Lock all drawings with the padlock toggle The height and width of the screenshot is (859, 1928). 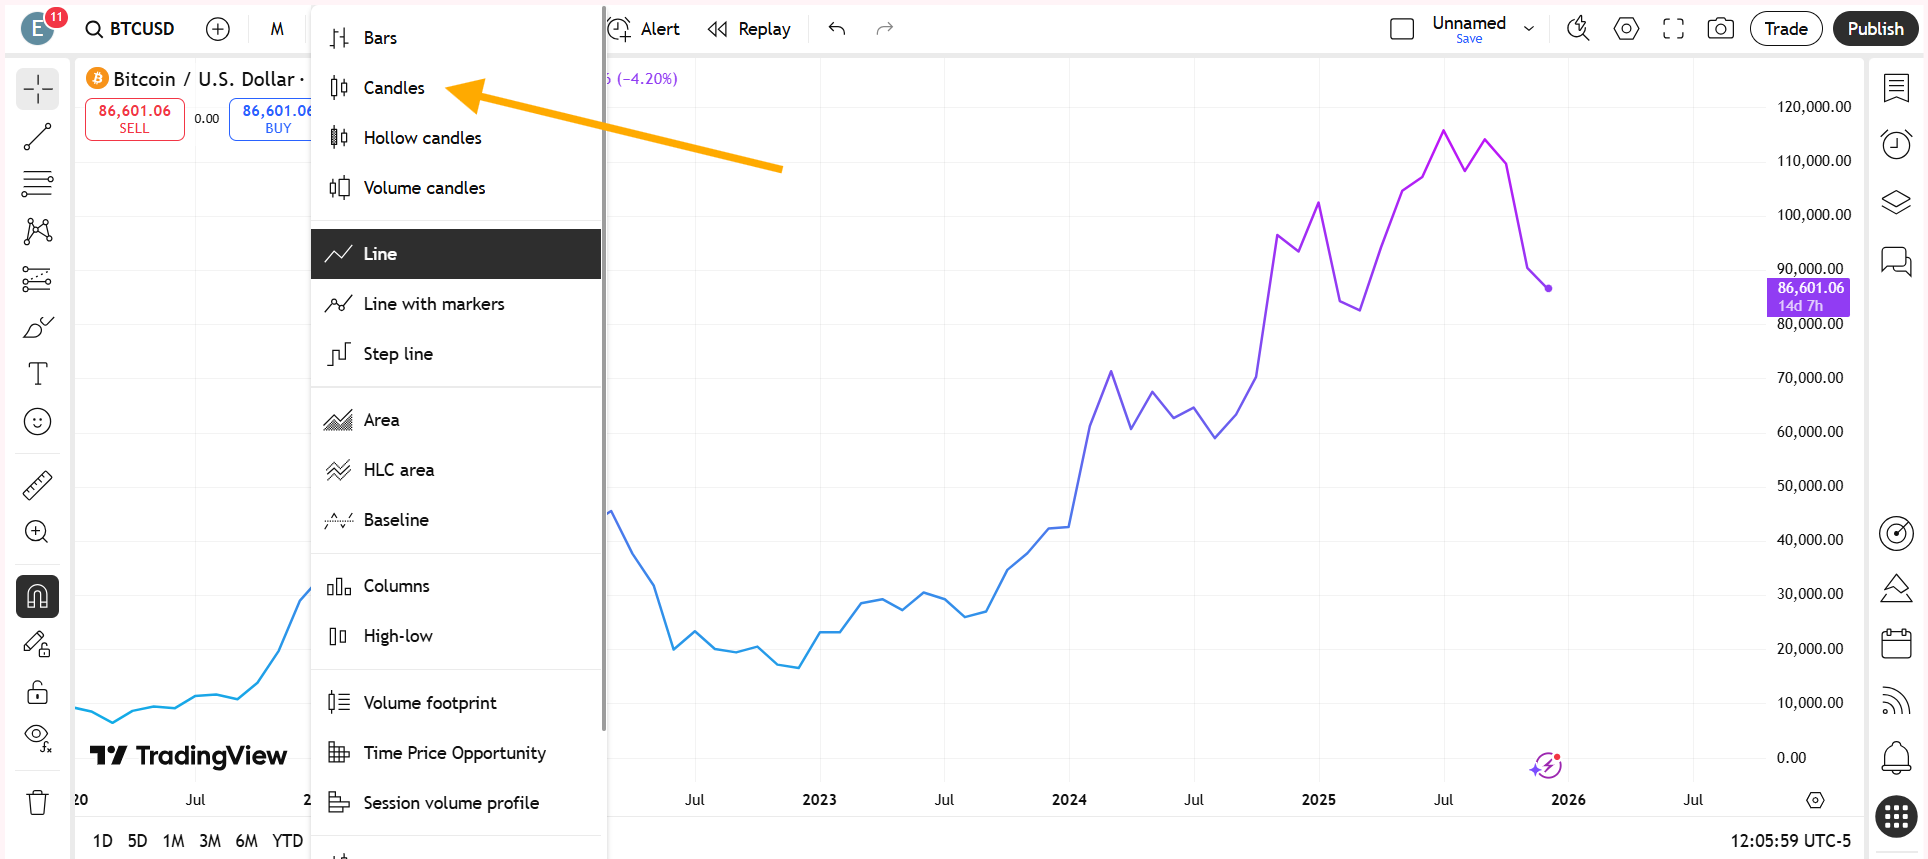[x=37, y=691]
